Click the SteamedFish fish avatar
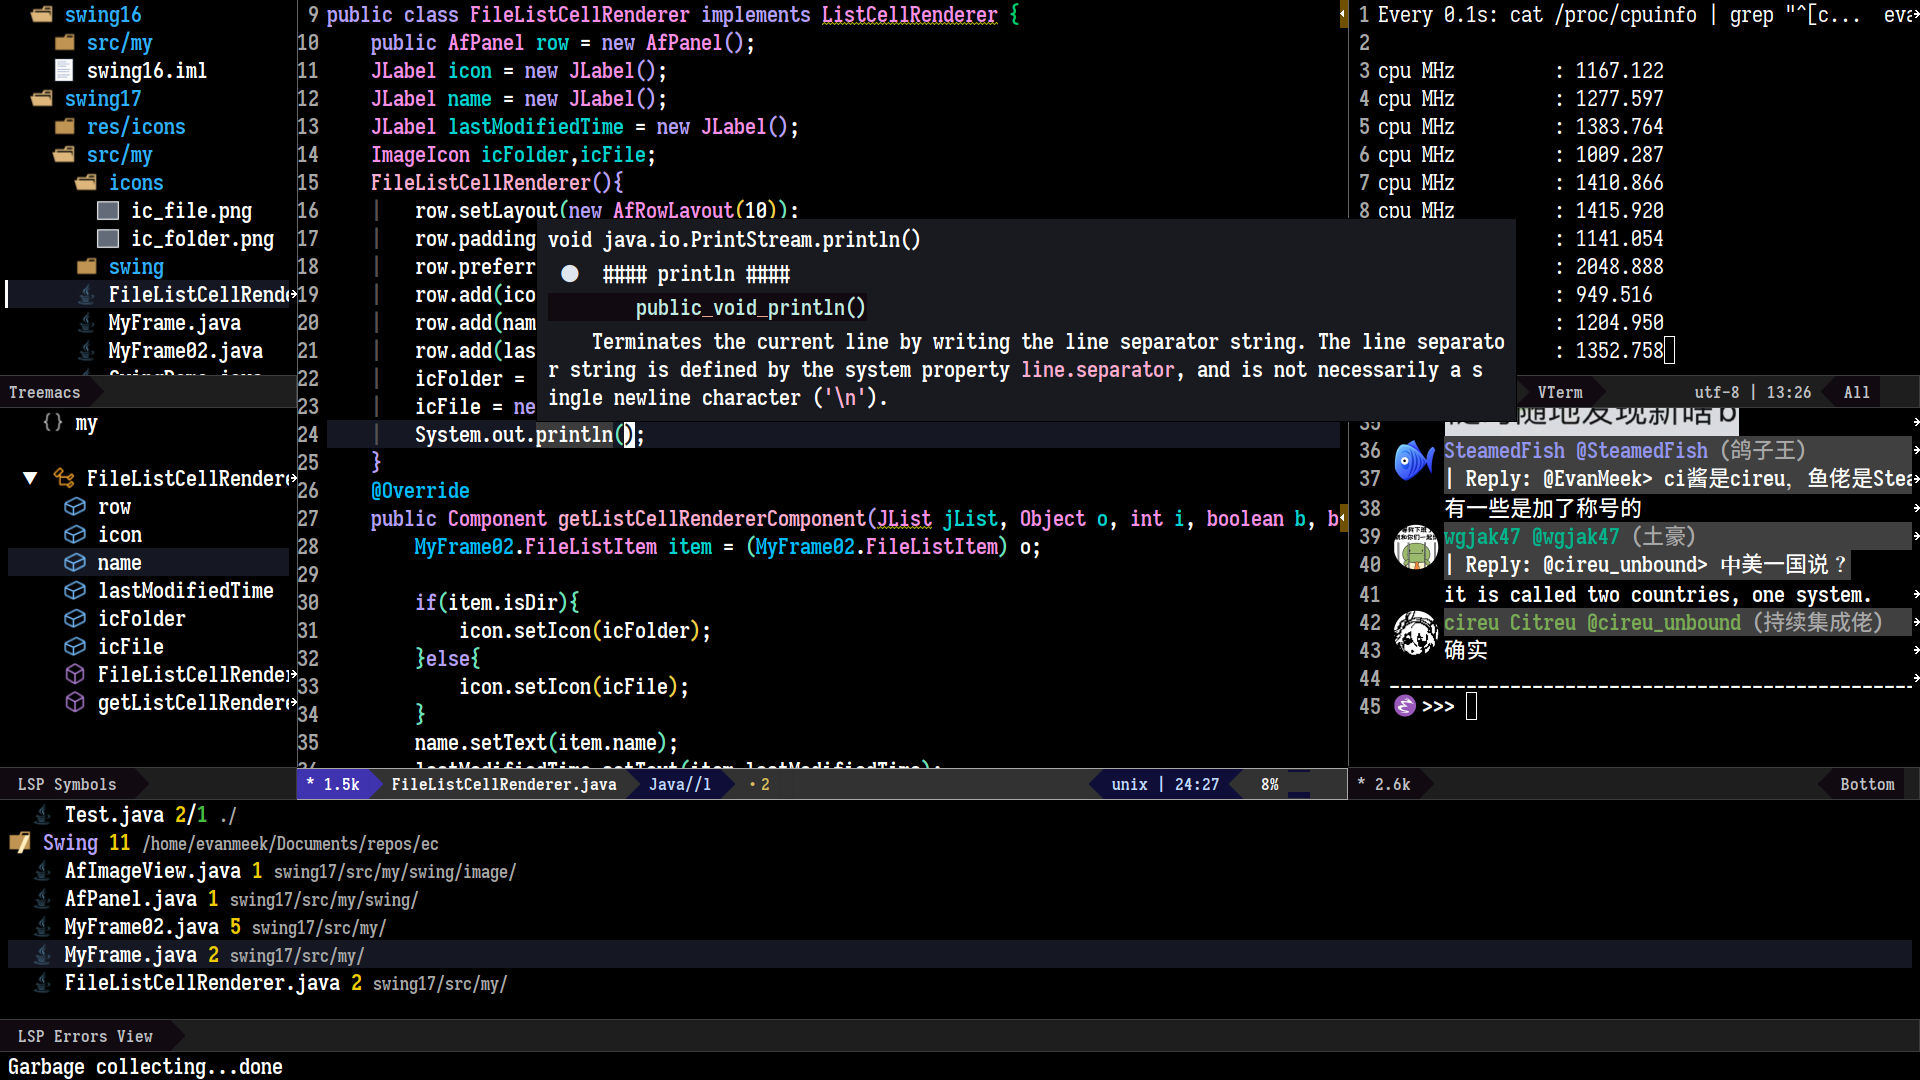The width and height of the screenshot is (1920, 1080). point(1415,461)
